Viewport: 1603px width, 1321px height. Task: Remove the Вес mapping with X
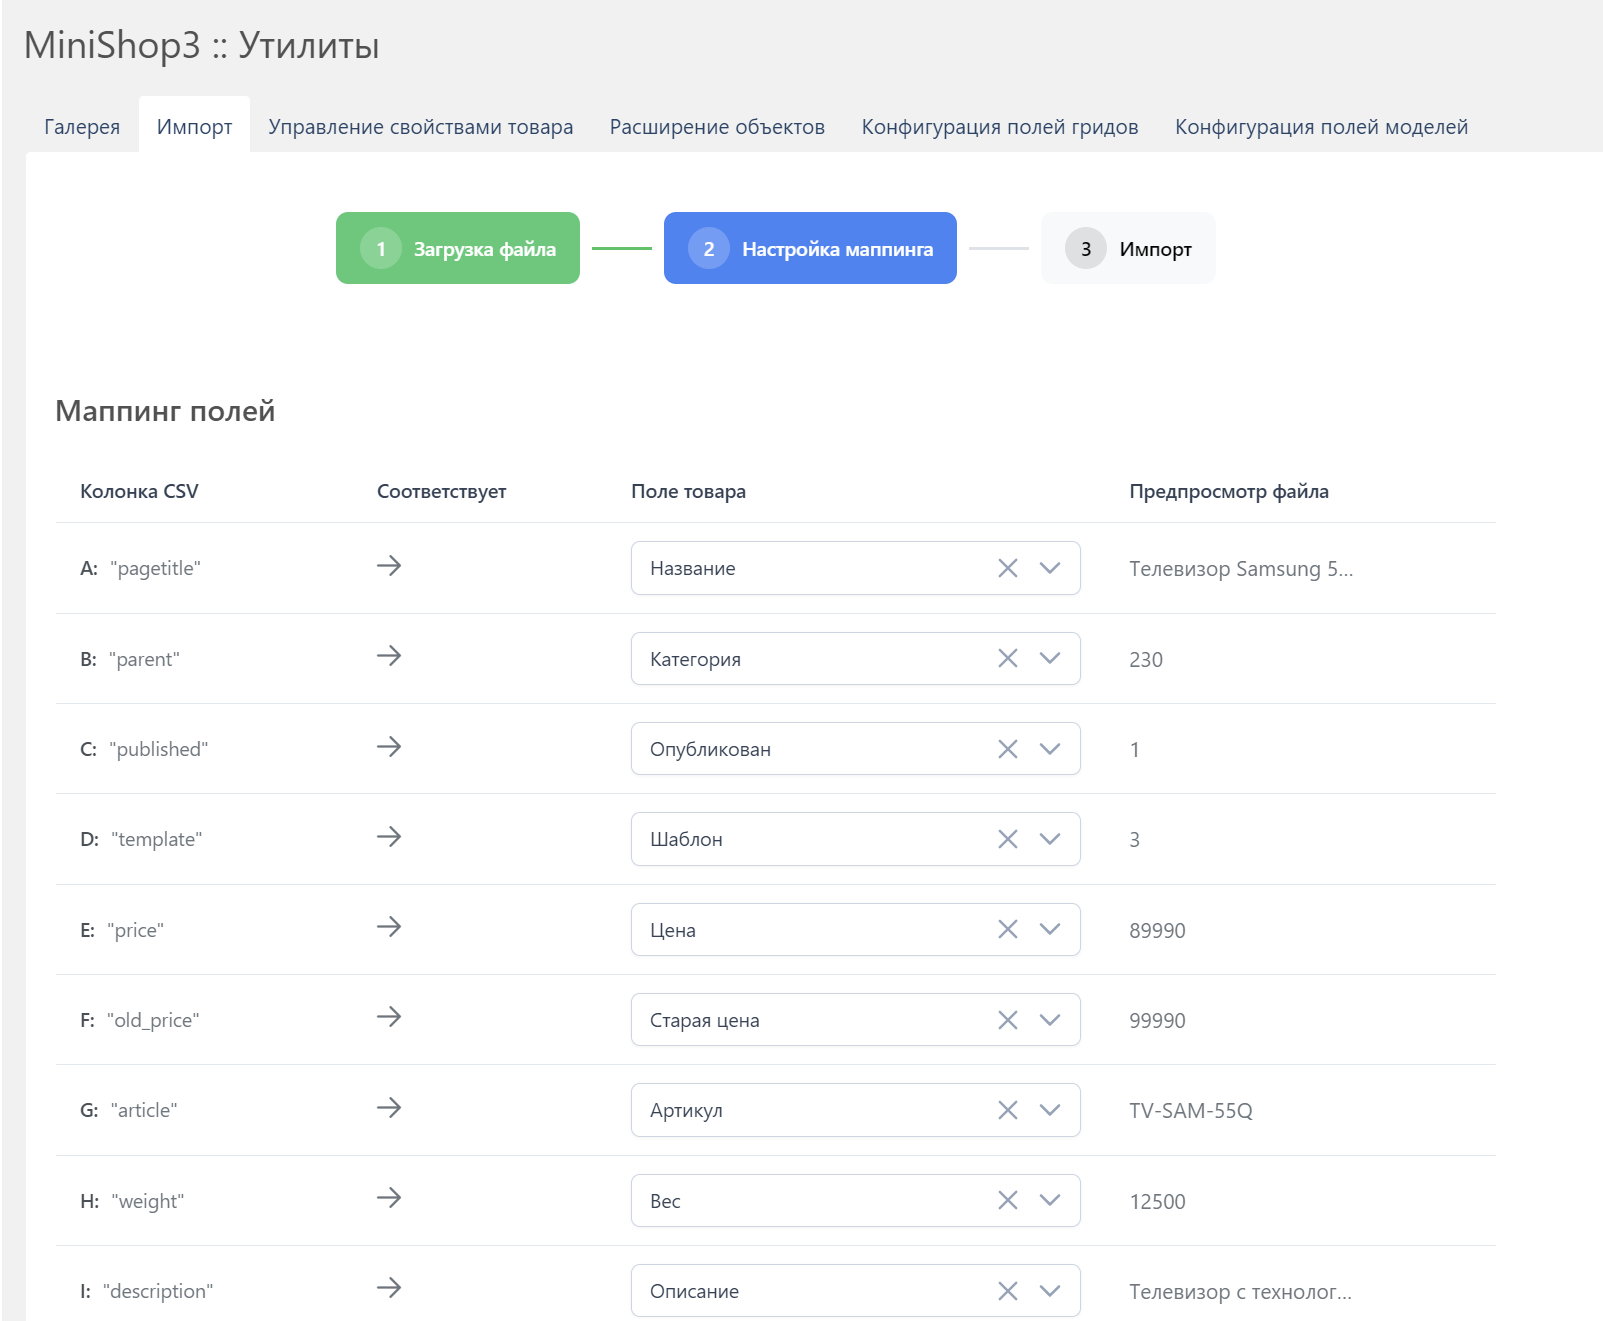(x=1007, y=1200)
